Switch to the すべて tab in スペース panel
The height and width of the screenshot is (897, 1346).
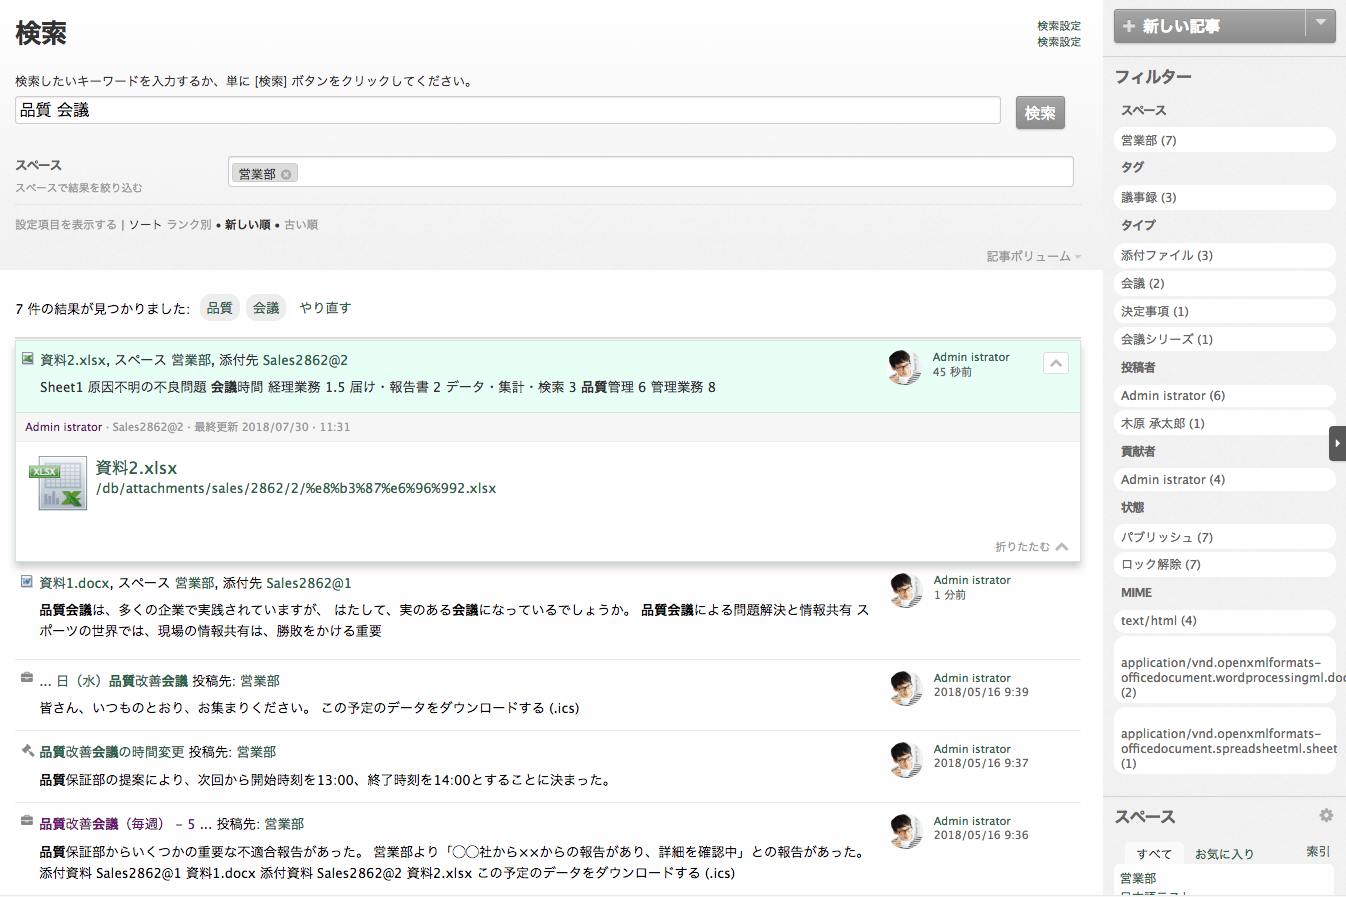(x=1154, y=854)
